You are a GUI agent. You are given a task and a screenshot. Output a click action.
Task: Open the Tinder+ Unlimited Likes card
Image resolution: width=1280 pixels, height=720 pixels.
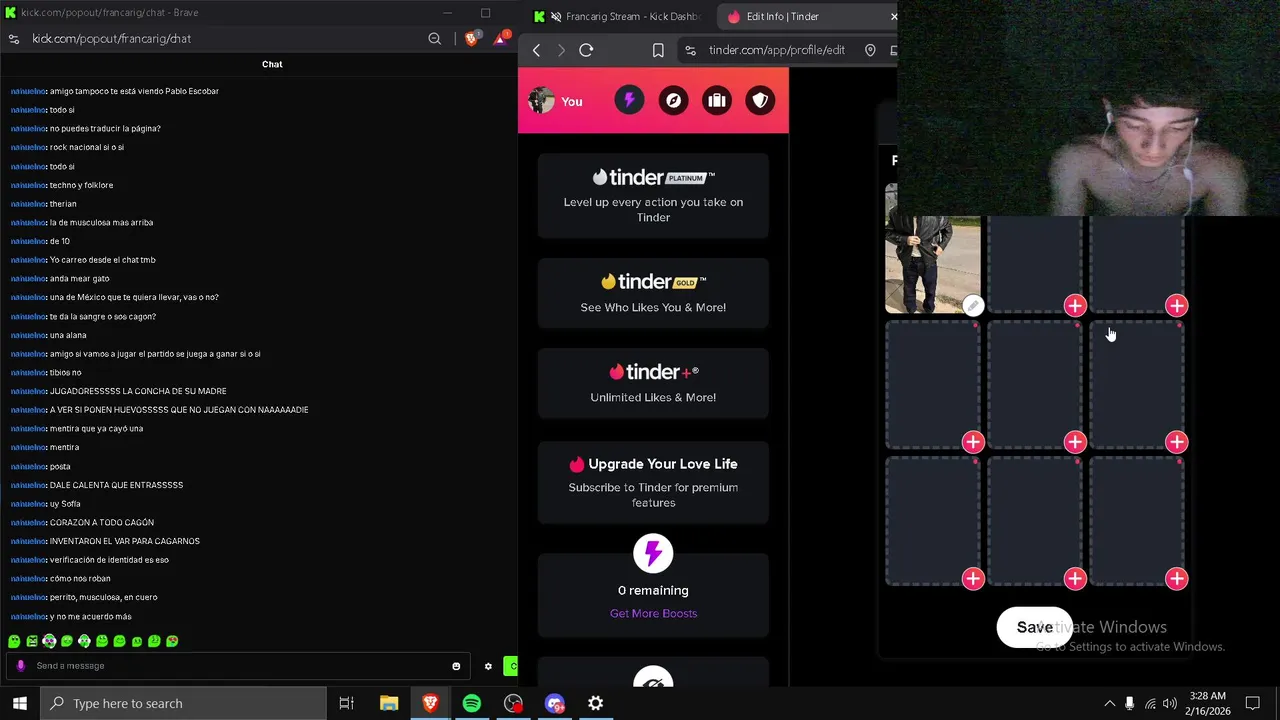[x=653, y=383]
